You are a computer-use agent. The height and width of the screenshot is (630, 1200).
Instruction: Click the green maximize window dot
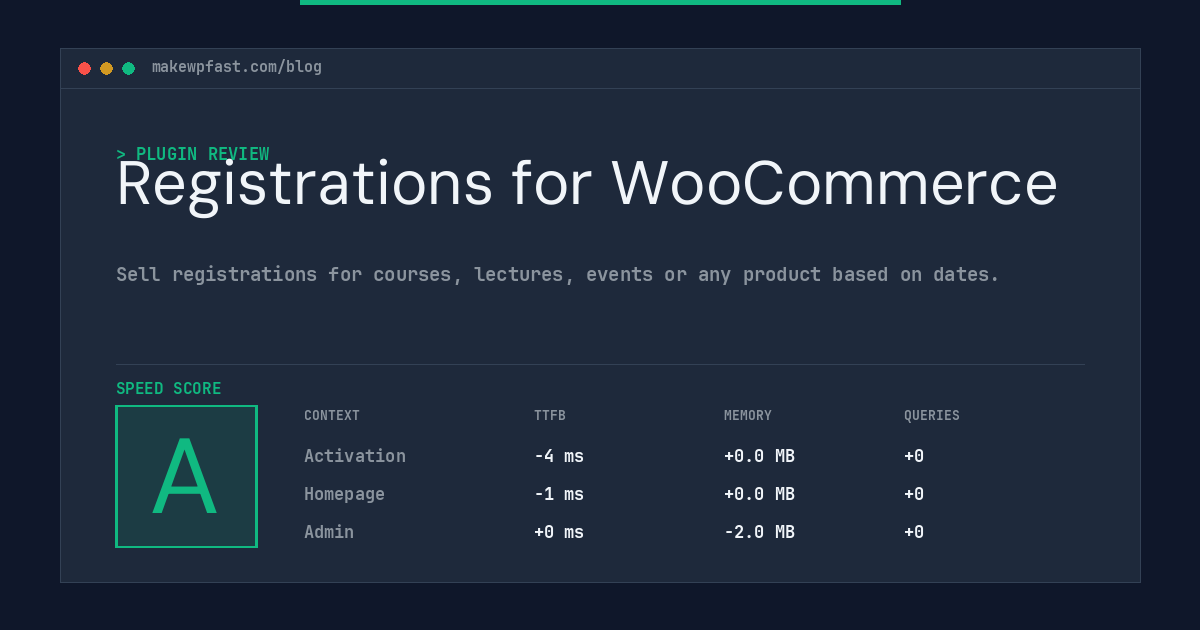[x=128, y=68]
